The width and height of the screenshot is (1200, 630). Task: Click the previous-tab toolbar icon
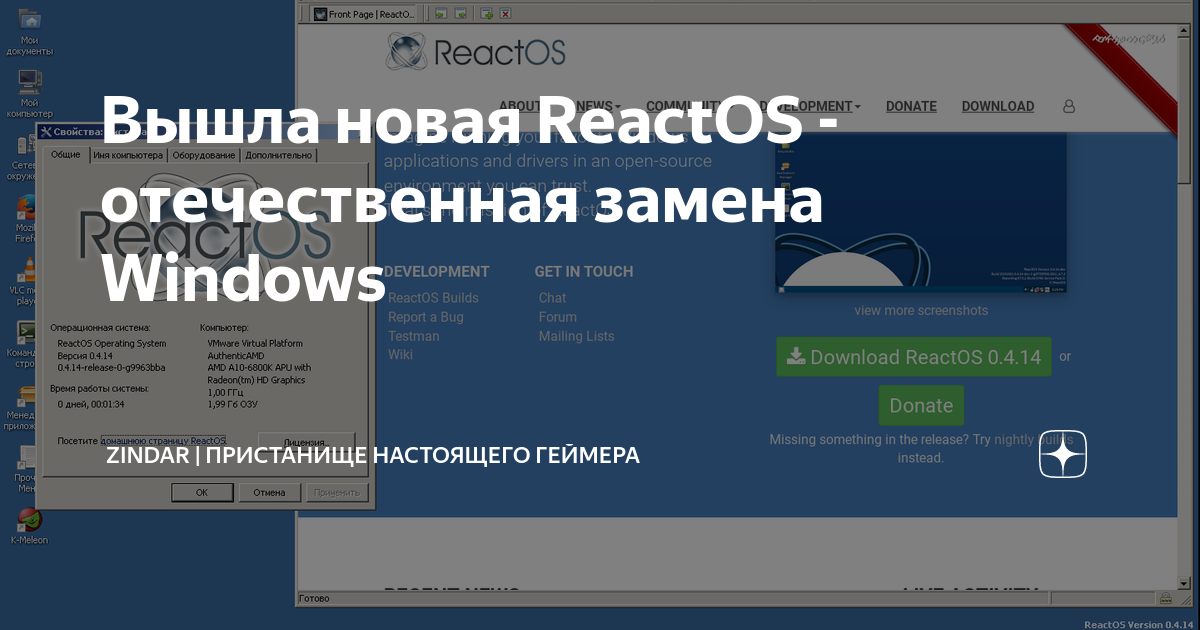440,14
